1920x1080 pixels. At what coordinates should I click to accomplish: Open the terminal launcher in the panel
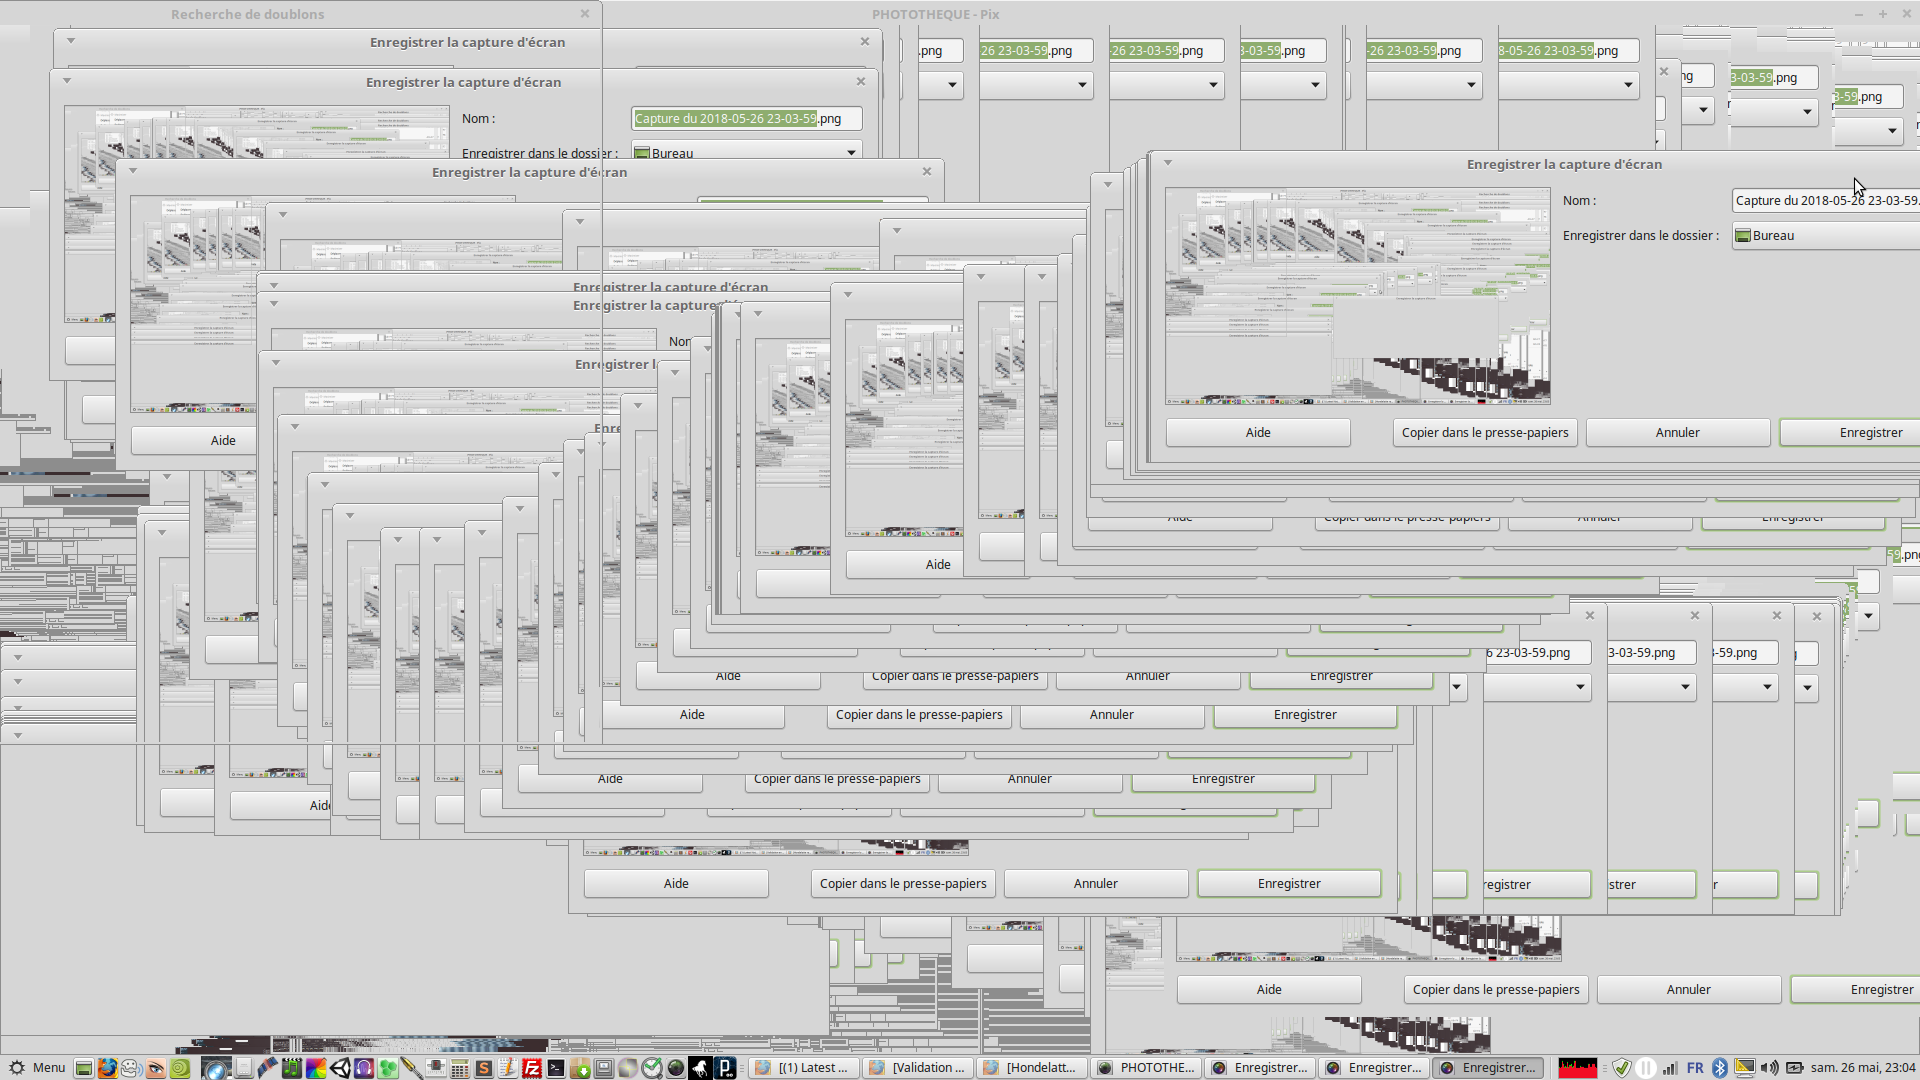point(556,1068)
